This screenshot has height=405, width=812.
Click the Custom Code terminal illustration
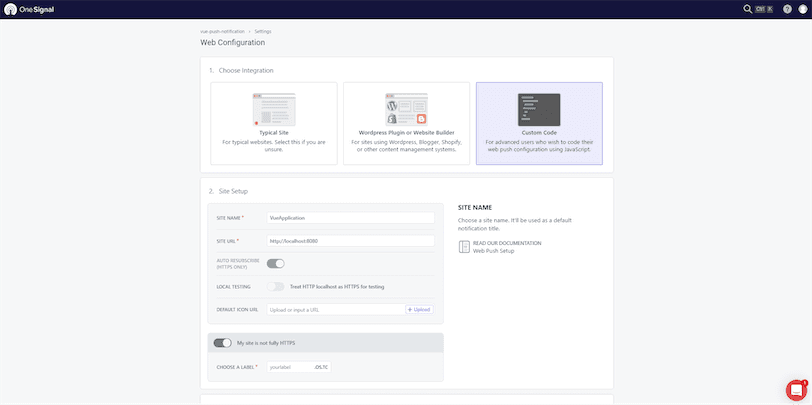[539, 109]
